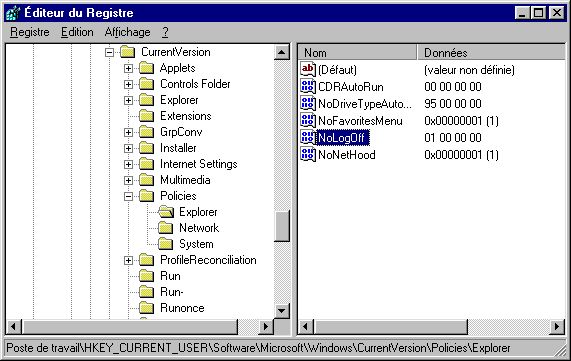Click tree pane scroll up arrow
This screenshot has height=361, width=571.
281,52
